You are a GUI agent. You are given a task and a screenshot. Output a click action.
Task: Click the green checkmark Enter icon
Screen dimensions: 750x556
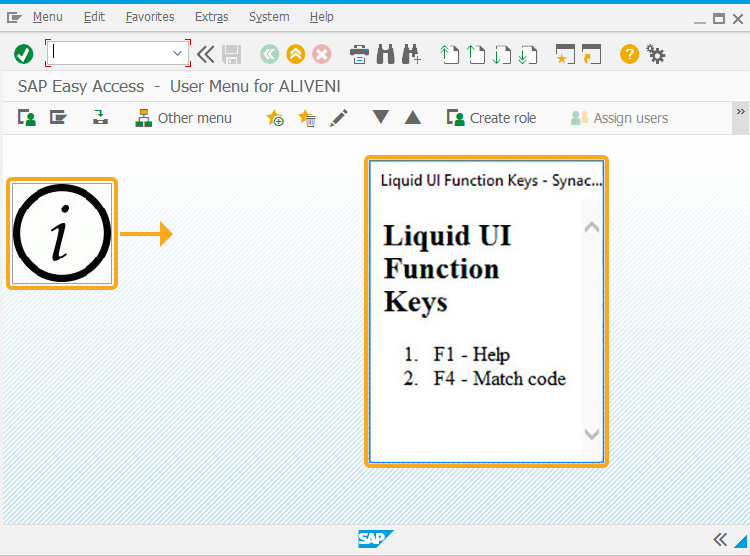[23, 54]
